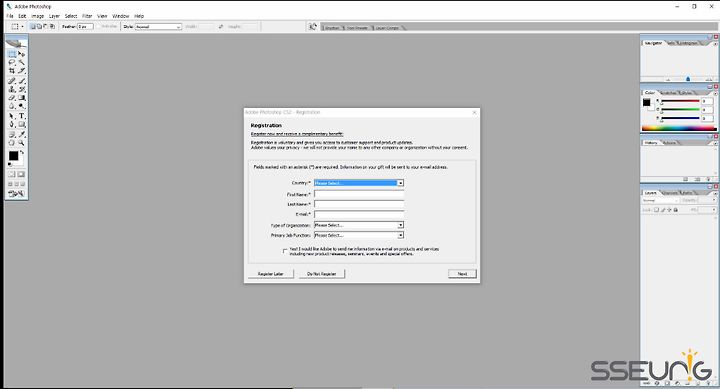Open the Image menu

(38, 16)
